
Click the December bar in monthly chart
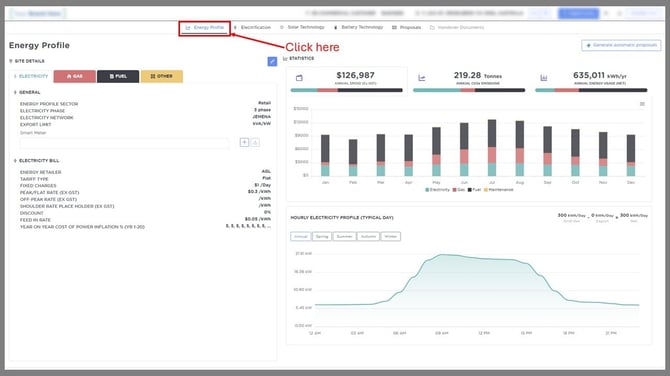(x=631, y=156)
